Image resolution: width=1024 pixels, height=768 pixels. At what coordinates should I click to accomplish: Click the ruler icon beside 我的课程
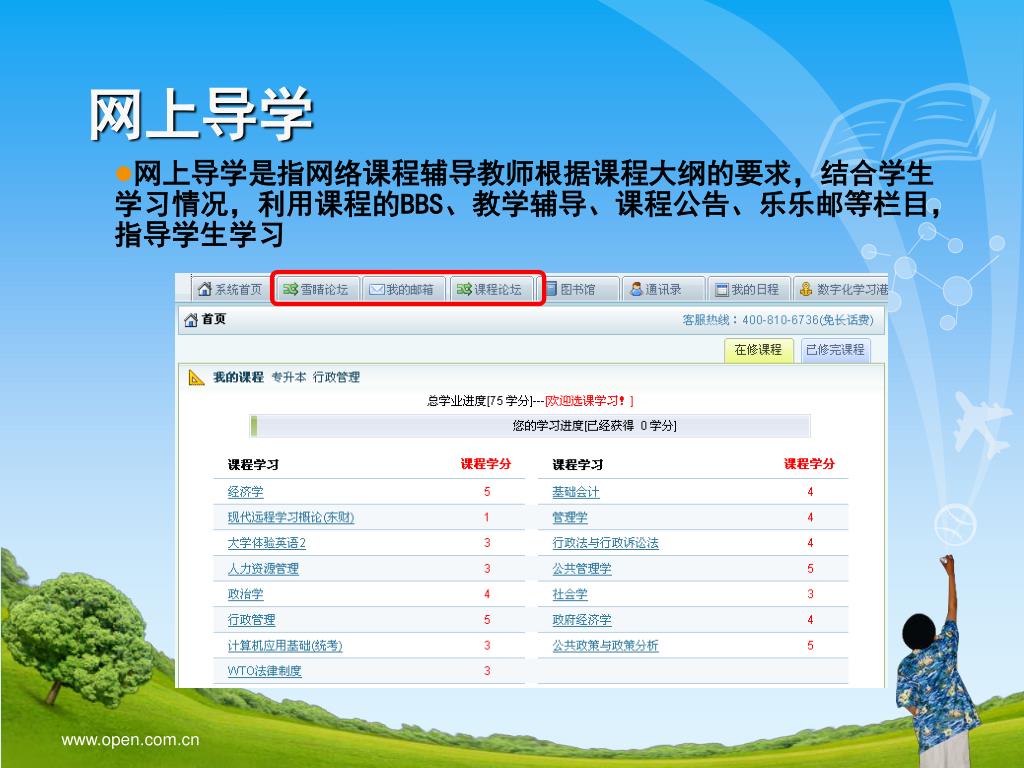196,377
